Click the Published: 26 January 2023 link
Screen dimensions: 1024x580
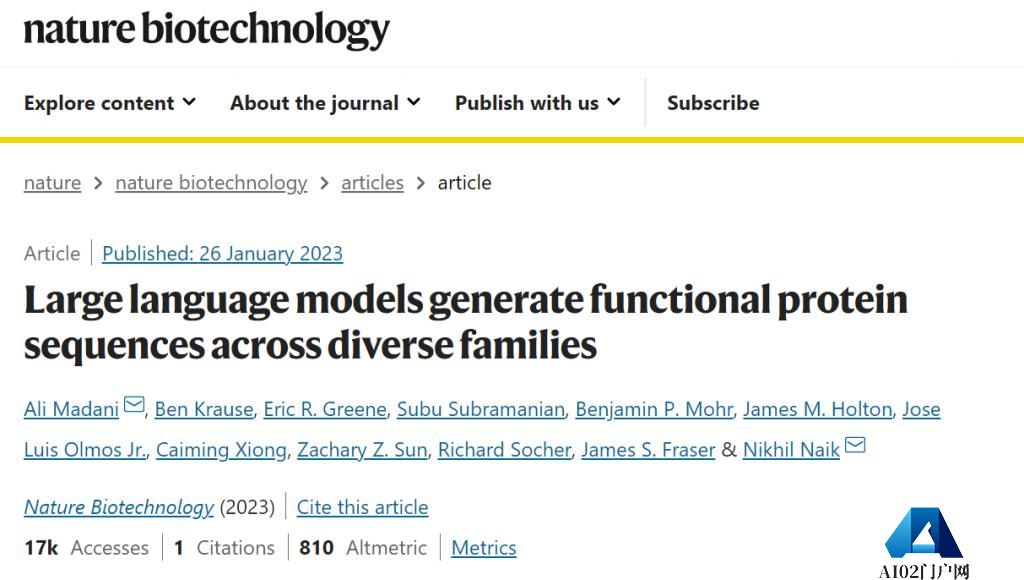[x=223, y=253]
